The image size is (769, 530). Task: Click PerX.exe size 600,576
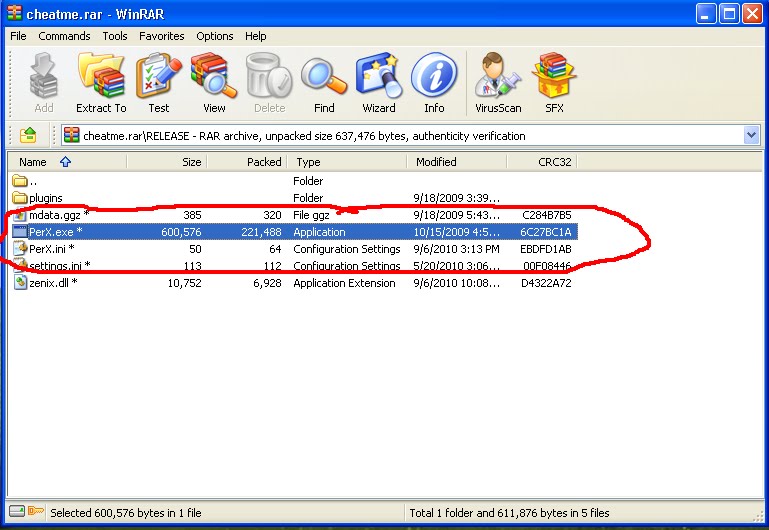[181, 232]
